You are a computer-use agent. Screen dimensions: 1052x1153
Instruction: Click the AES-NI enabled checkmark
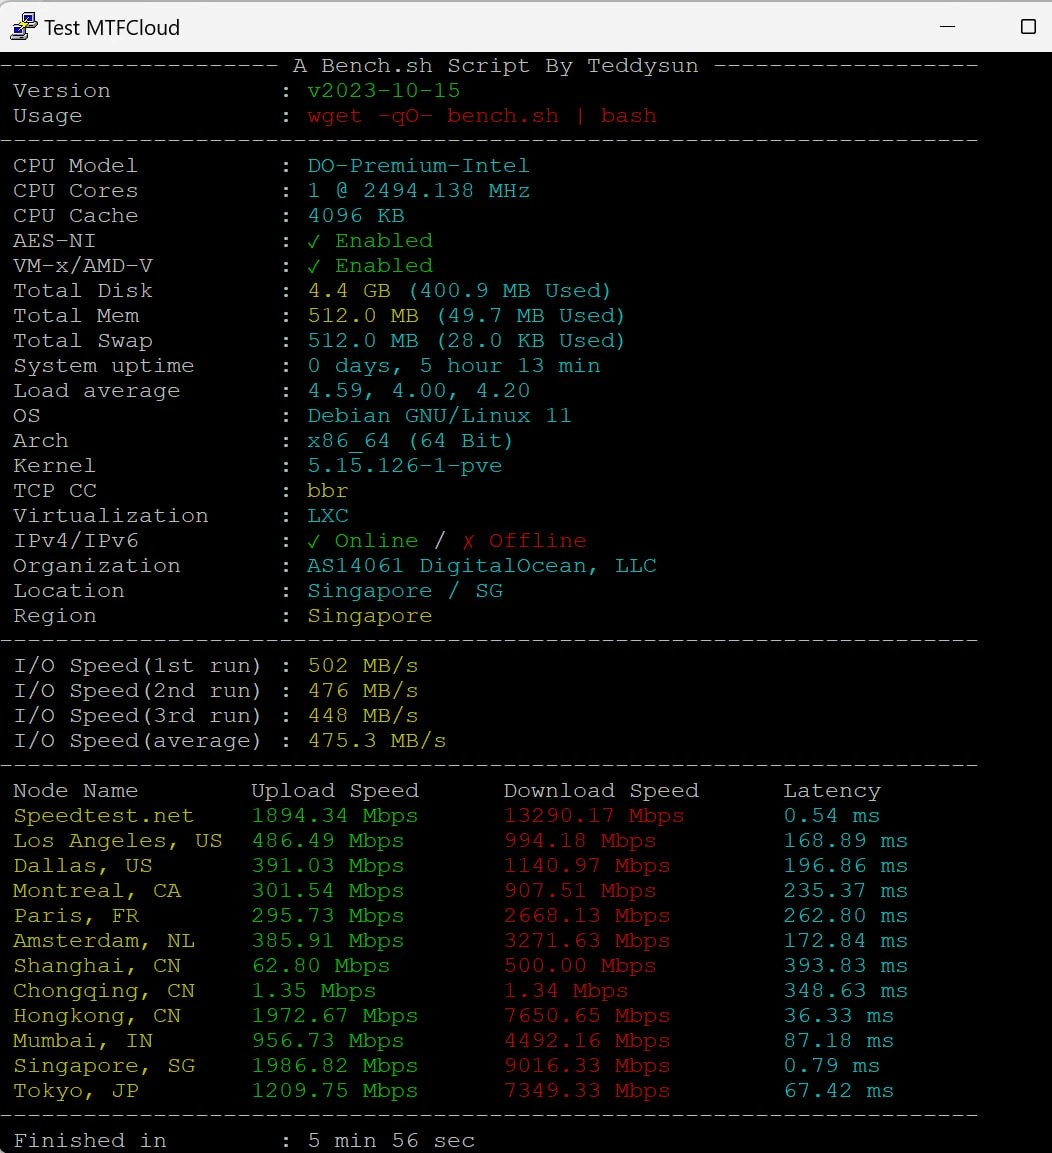pyautogui.click(x=313, y=240)
